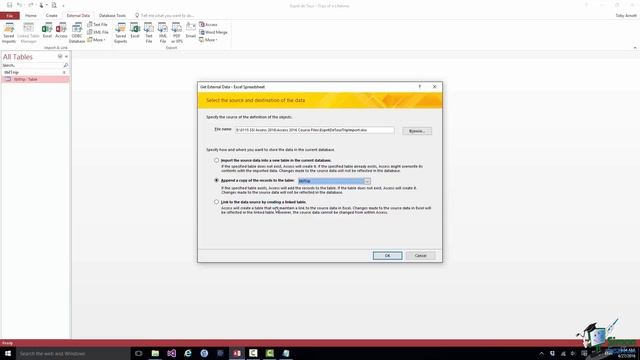Open Visual Studio from the taskbar
Image resolution: width=640 pixels, height=360 pixels.
click(x=171, y=353)
